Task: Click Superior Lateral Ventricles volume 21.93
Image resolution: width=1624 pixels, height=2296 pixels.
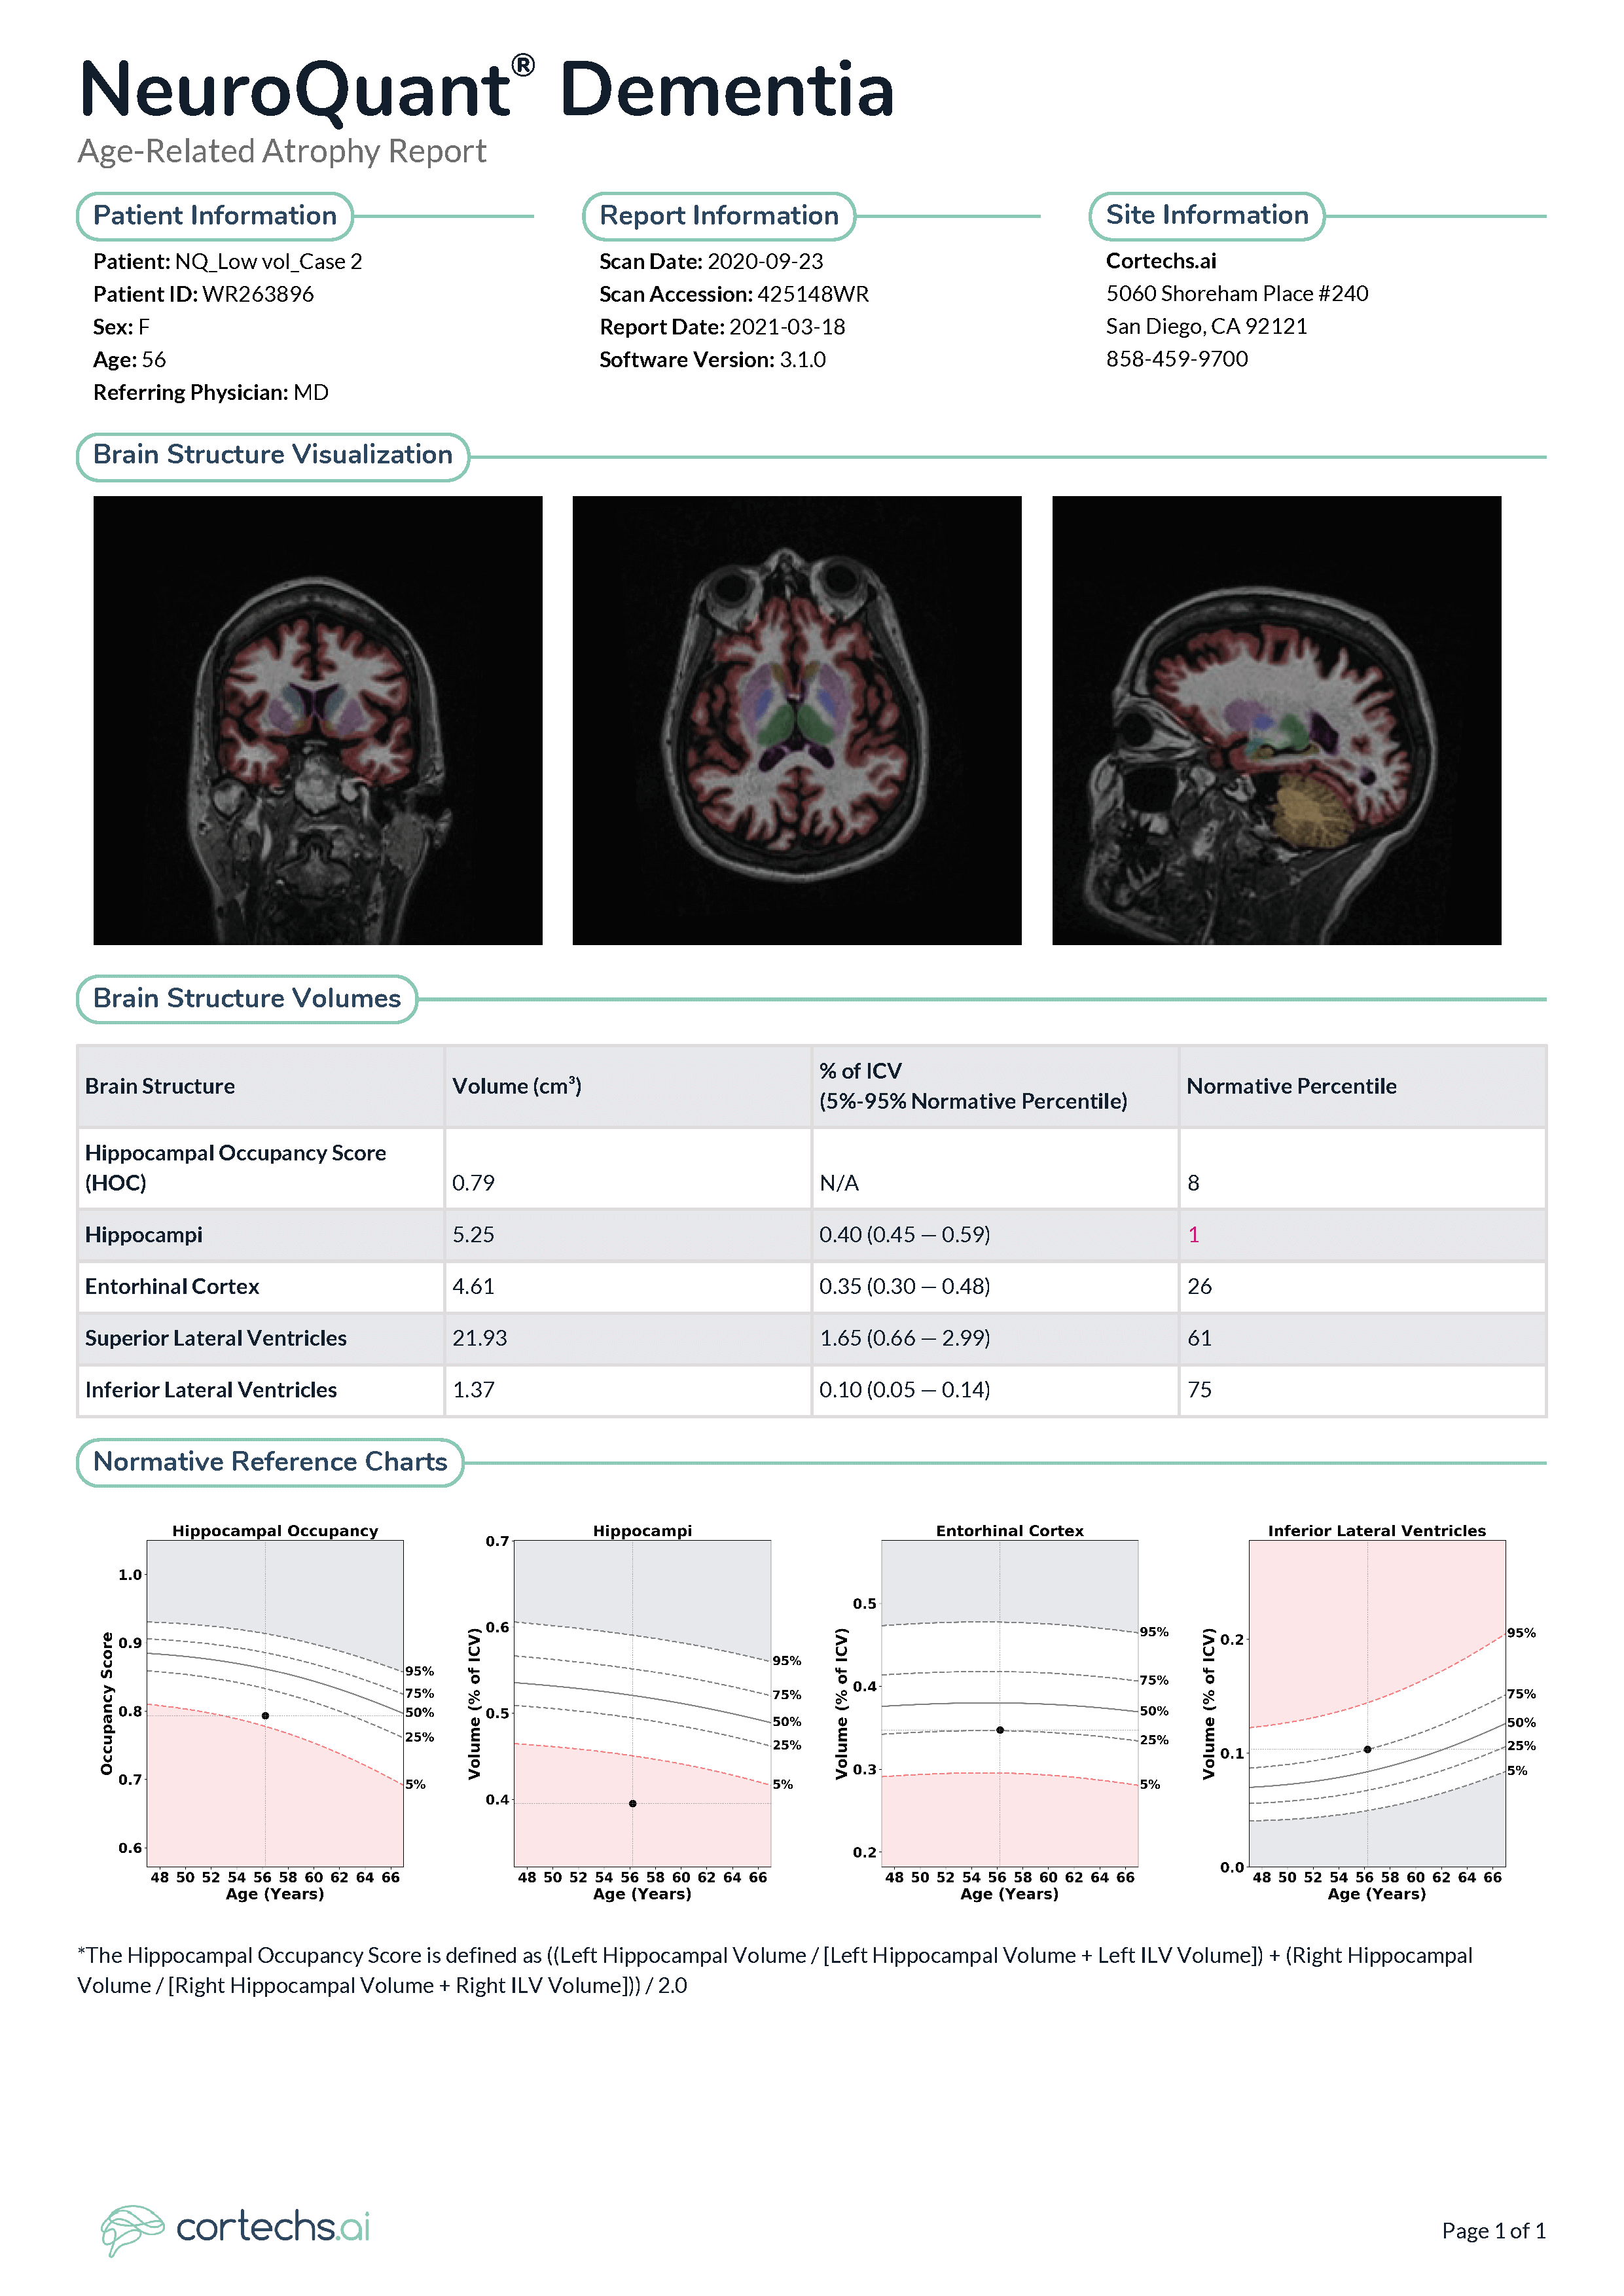Action: pyautogui.click(x=479, y=1339)
